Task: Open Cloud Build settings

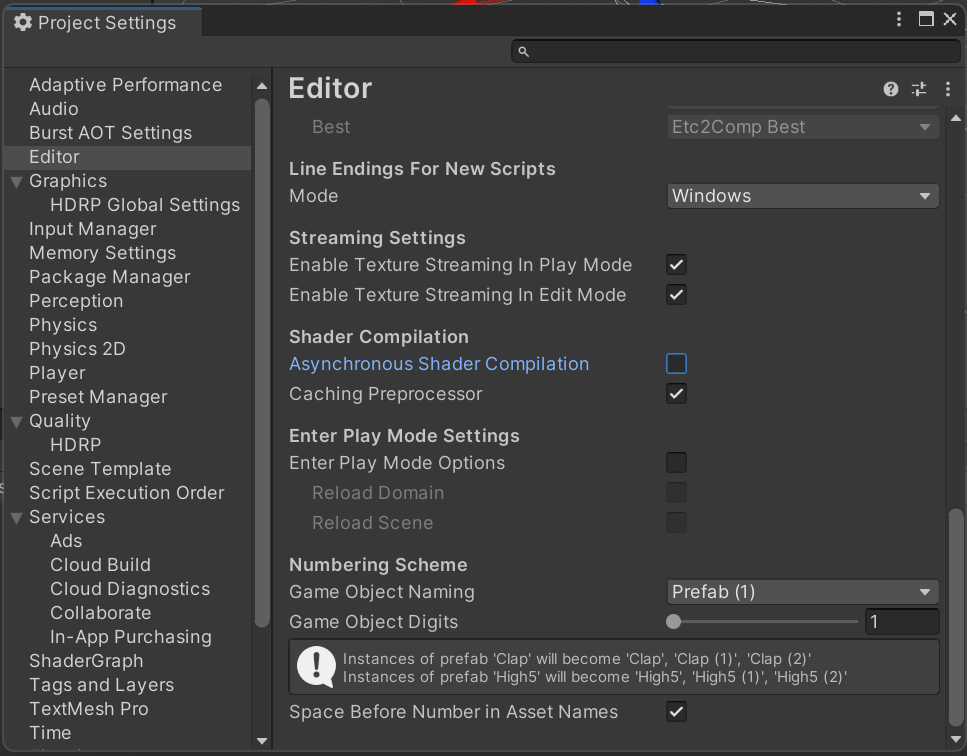Action: 101,565
